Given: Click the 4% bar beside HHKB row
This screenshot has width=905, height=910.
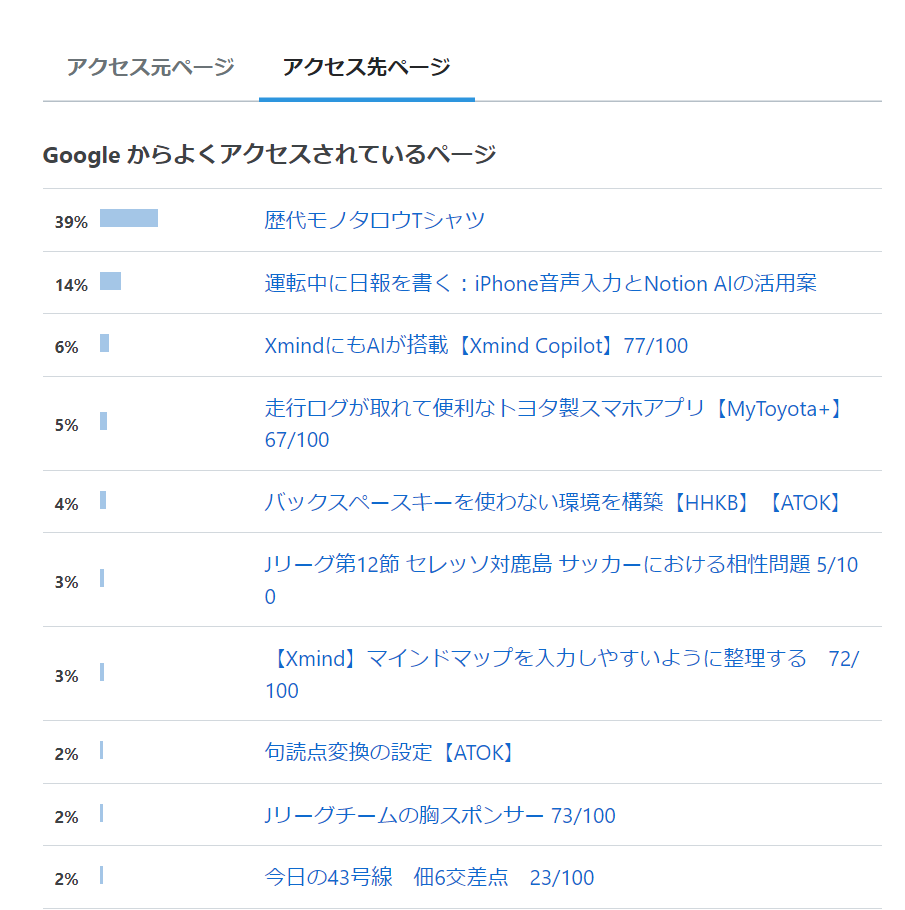Looking at the screenshot, I should pyautogui.click(x=103, y=500).
